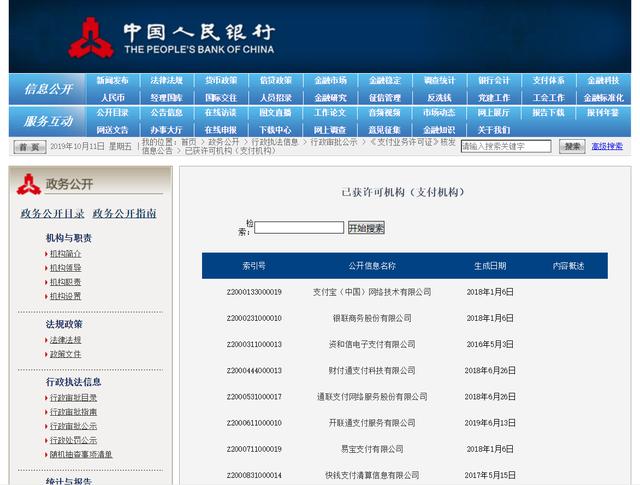Select the 银联商务股份有限公司 entry

click(372, 318)
